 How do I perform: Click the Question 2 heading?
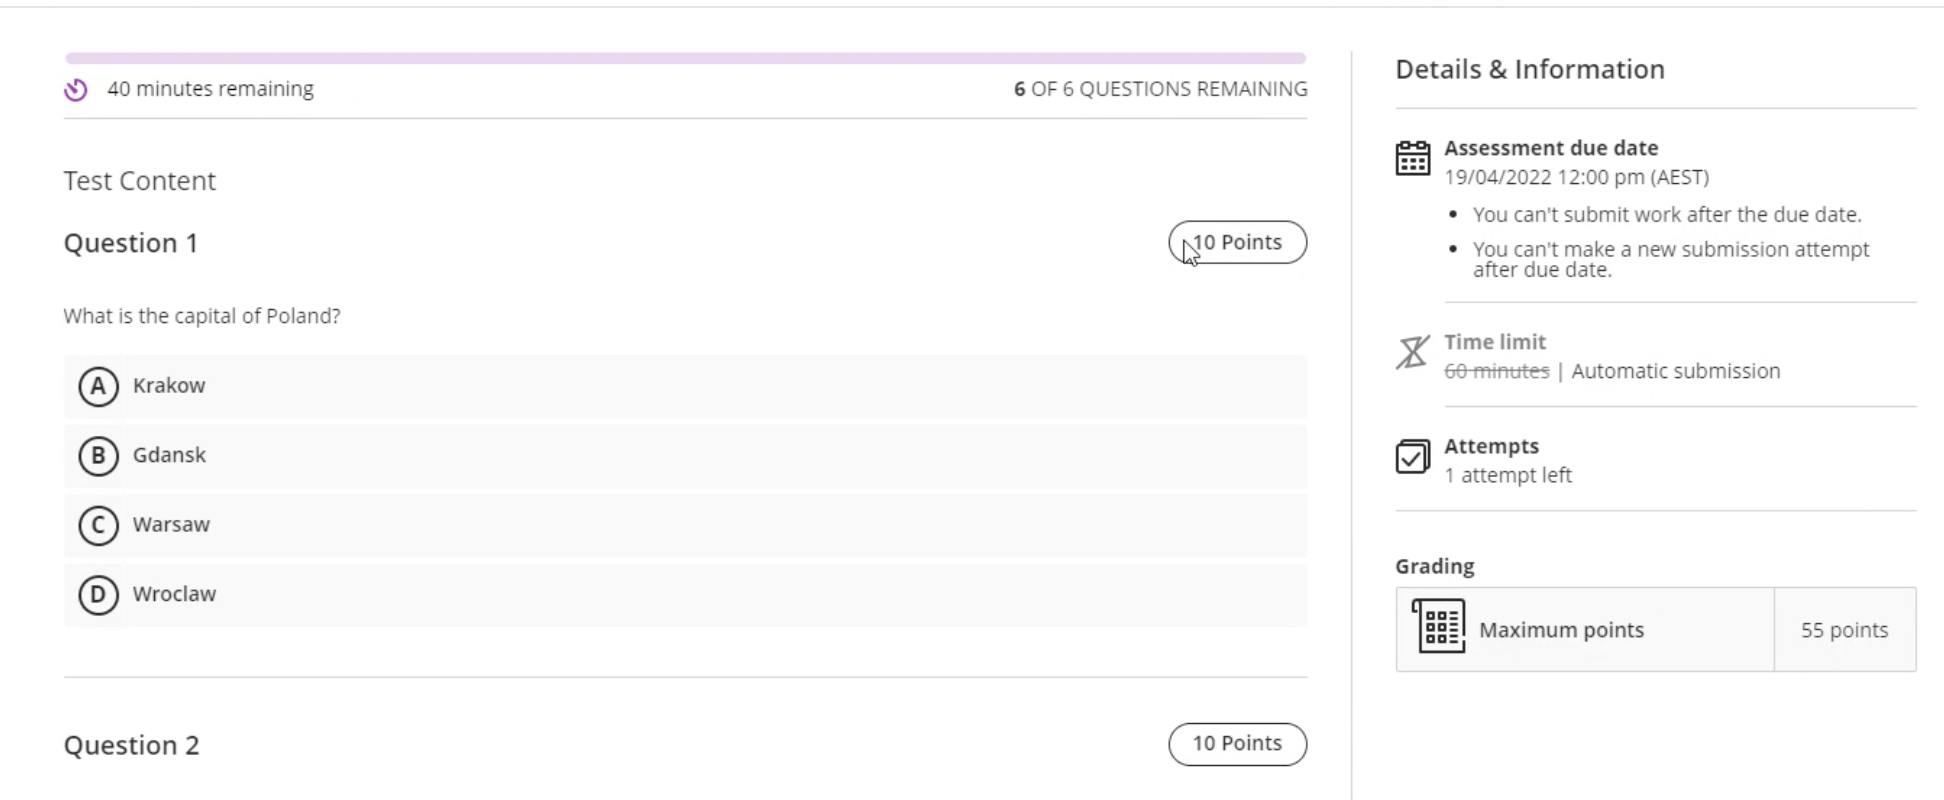coord(132,745)
